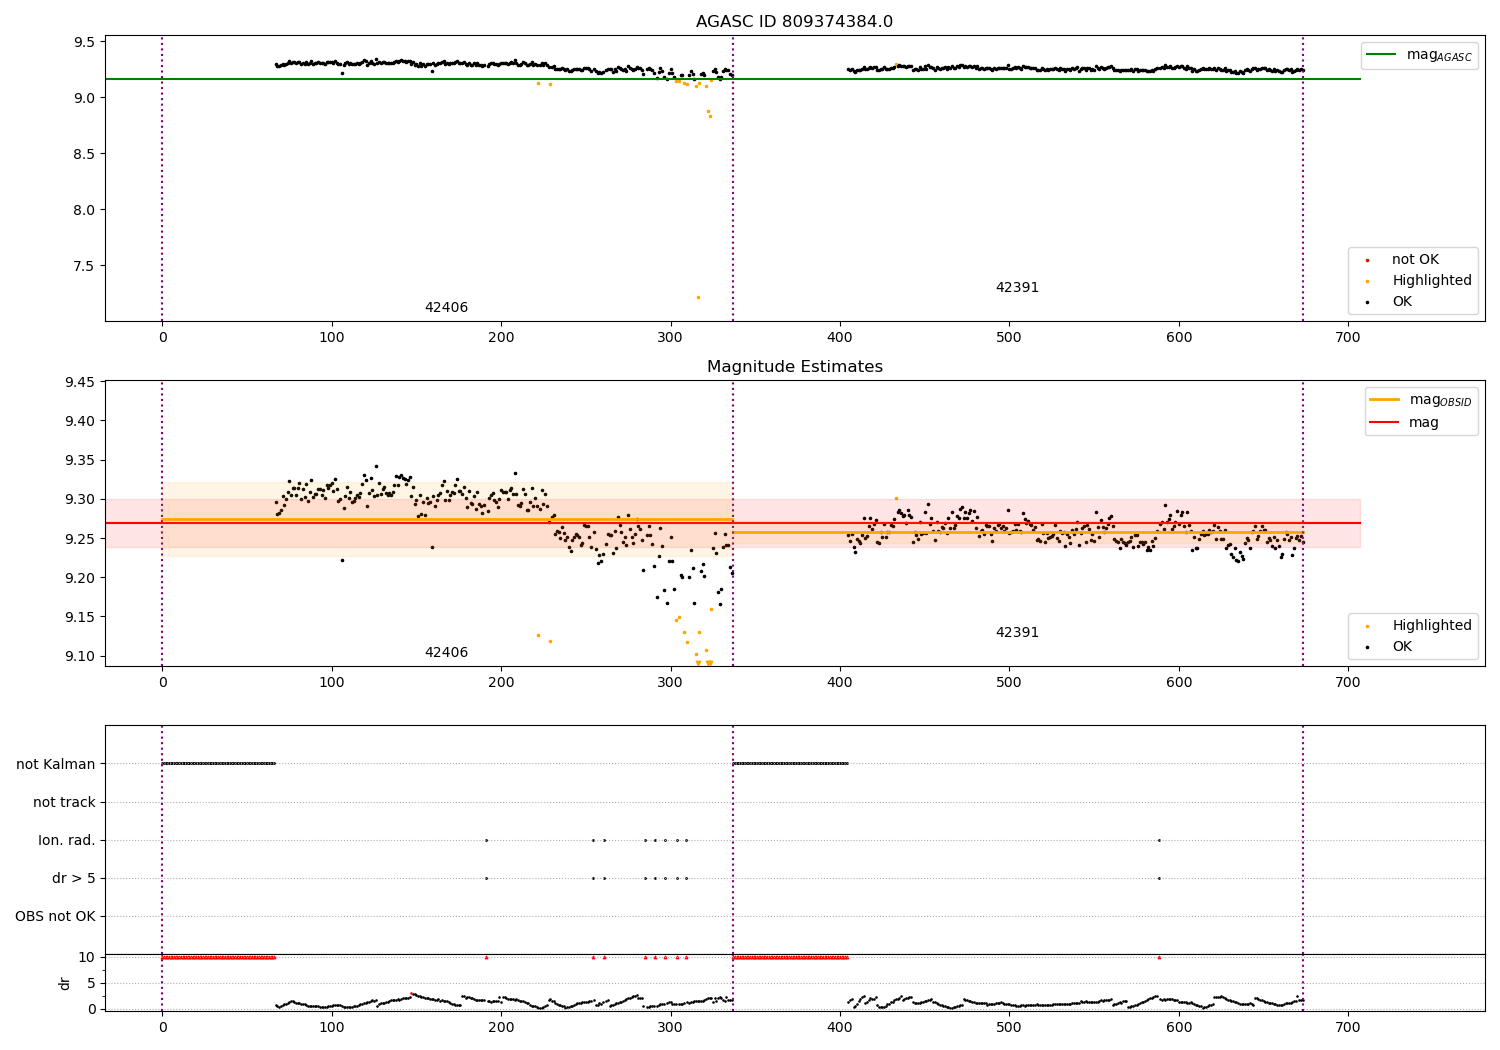Click the rotated 'dr' axis label

[65, 983]
